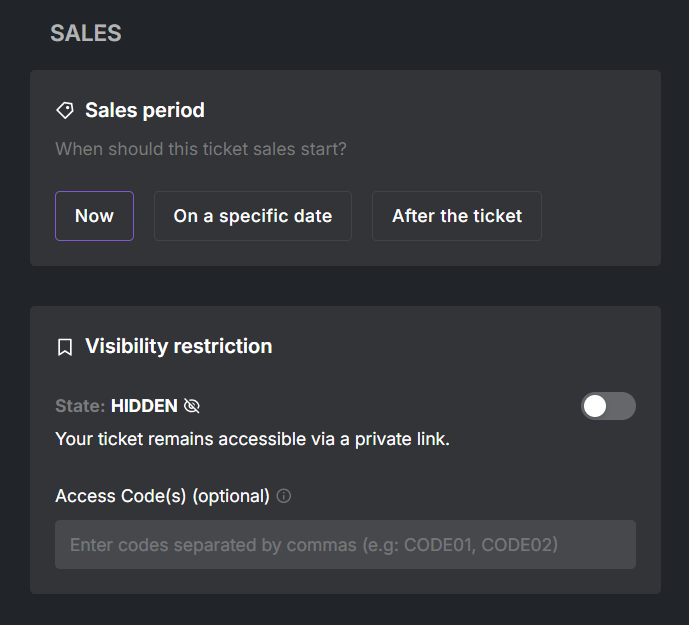Focus the access codes input field
Viewport: 689px width, 625px height.
[x=345, y=545]
